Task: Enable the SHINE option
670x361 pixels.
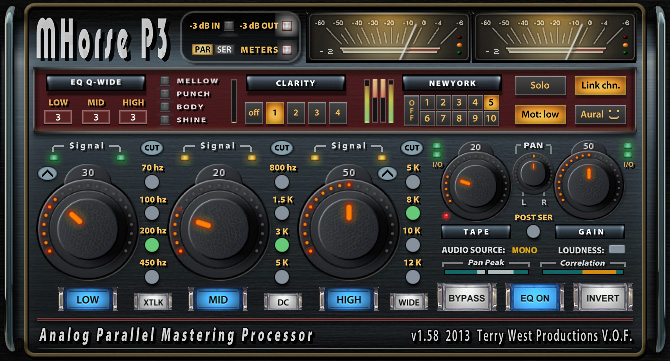Action: pyautogui.click(x=165, y=120)
